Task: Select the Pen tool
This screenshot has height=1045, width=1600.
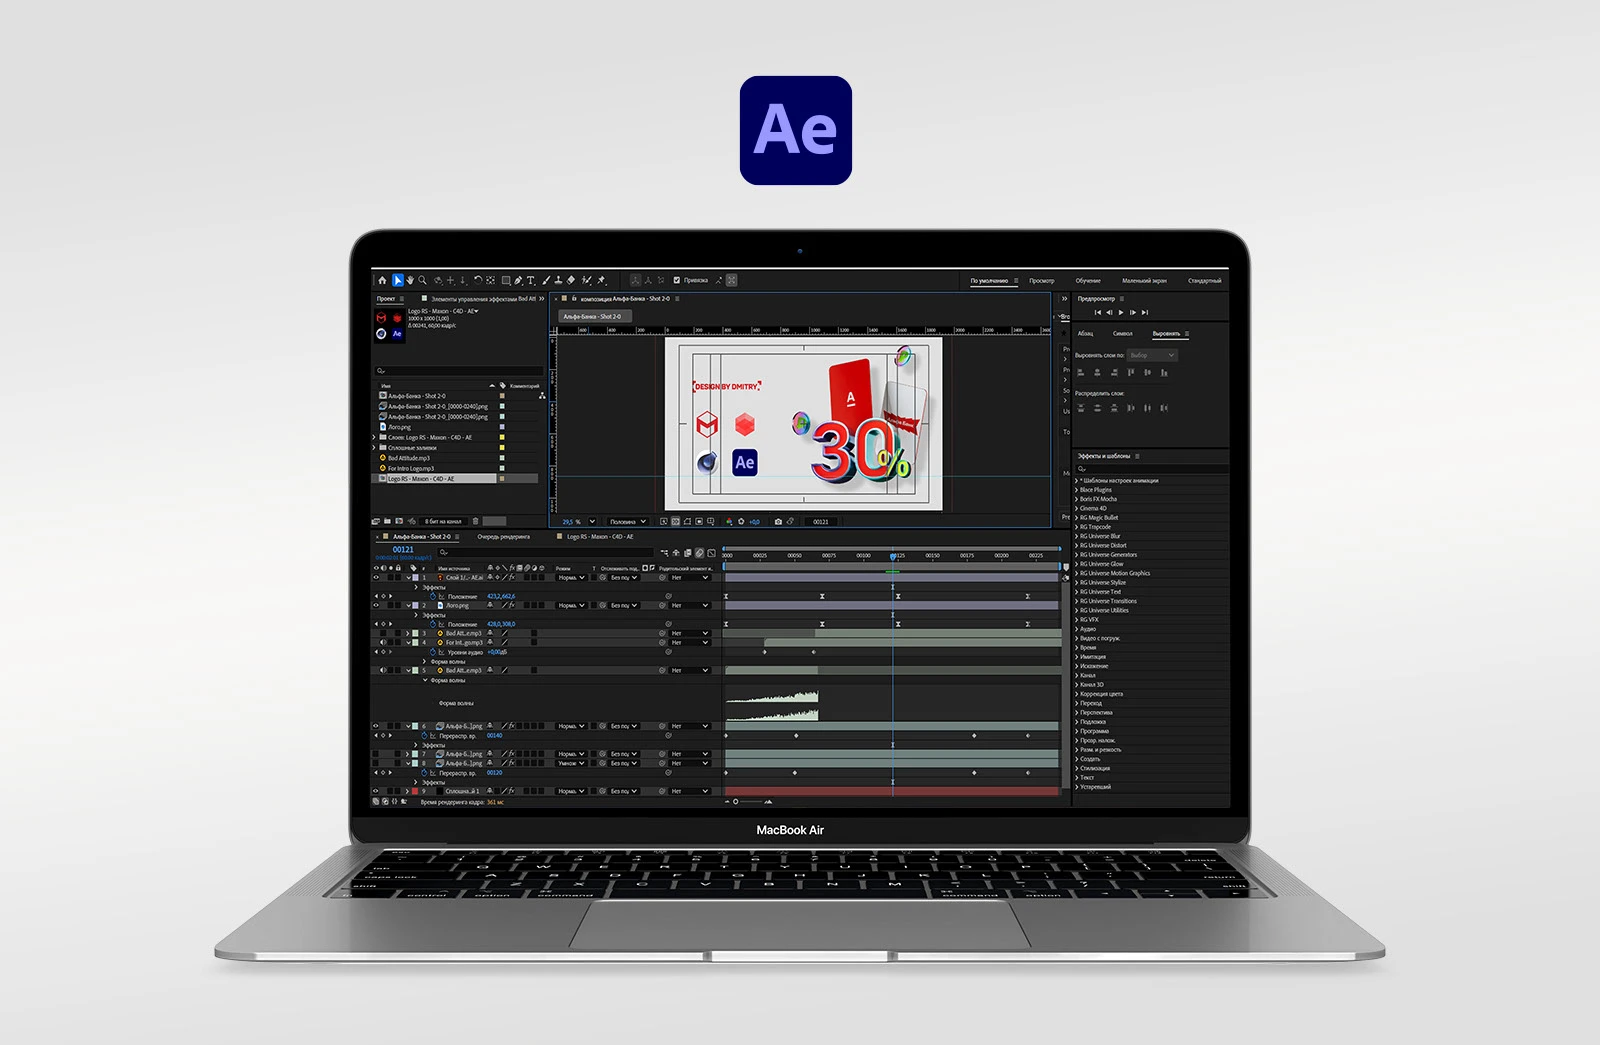Action: tap(519, 281)
